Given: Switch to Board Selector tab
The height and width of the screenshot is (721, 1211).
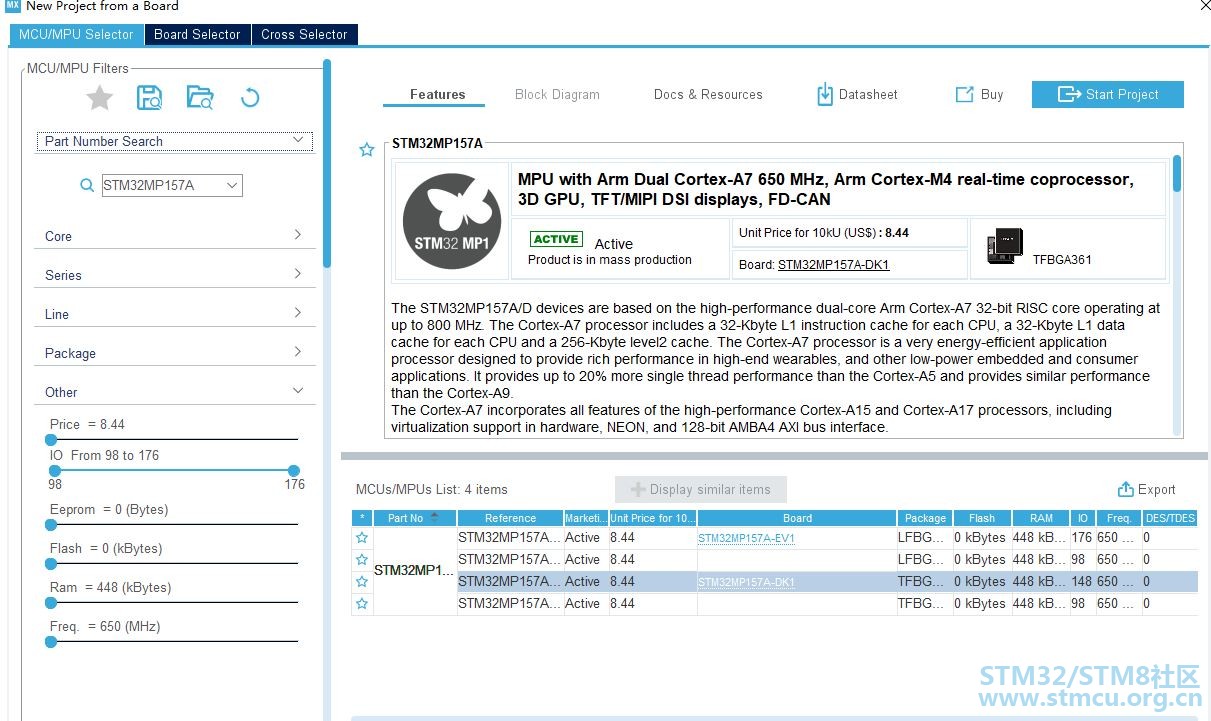Looking at the screenshot, I should click(197, 34).
